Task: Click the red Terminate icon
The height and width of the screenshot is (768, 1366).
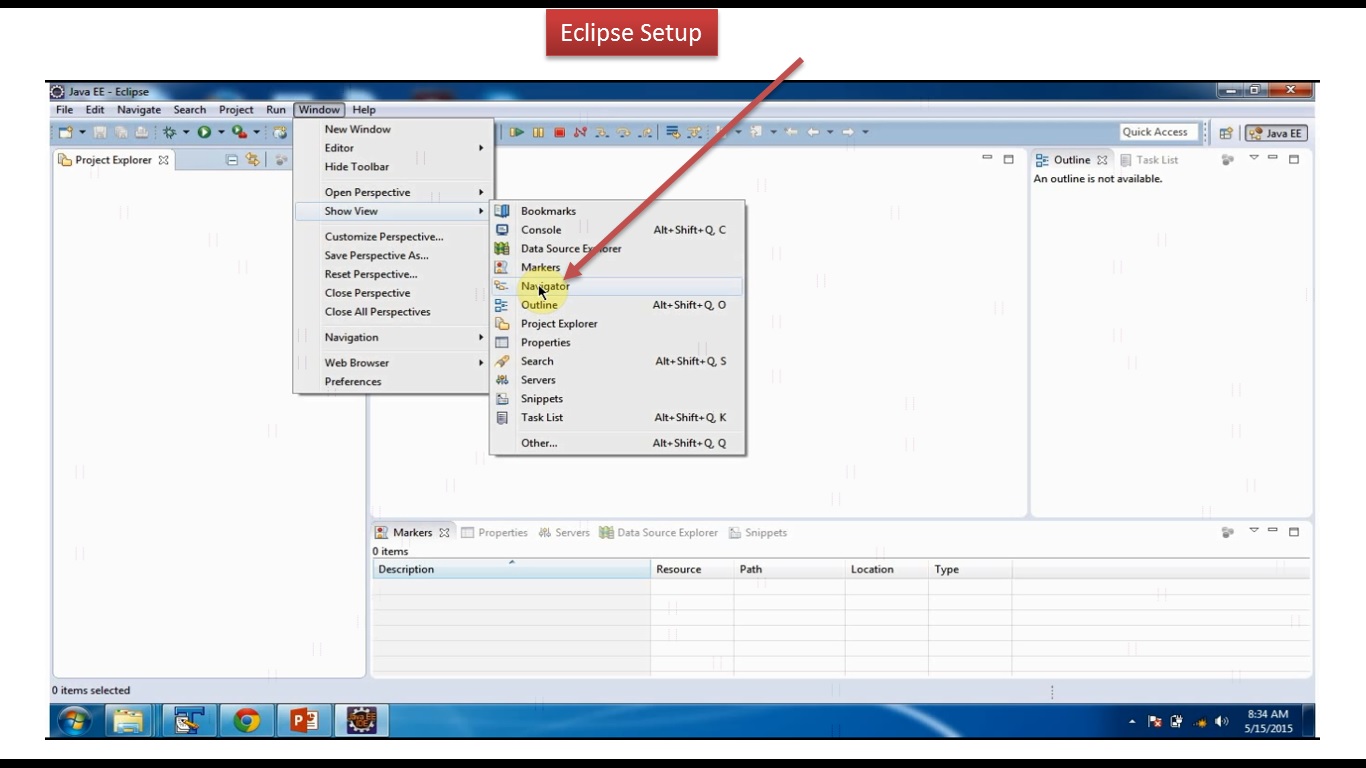Action: [x=559, y=132]
